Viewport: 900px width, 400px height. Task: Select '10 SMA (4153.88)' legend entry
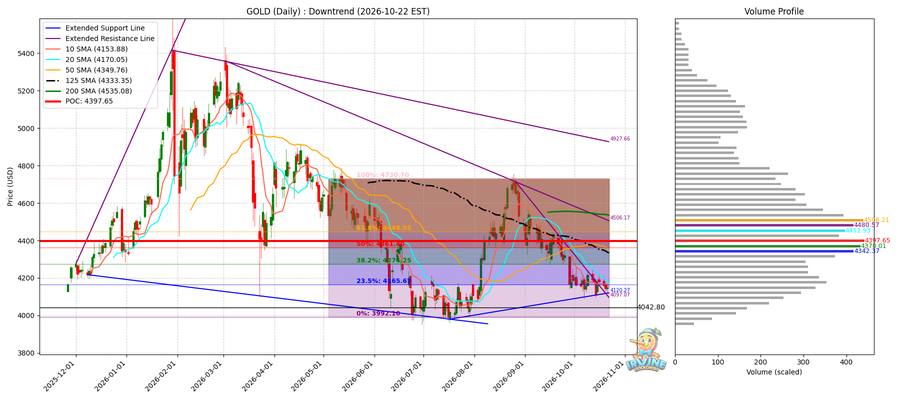(88, 48)
